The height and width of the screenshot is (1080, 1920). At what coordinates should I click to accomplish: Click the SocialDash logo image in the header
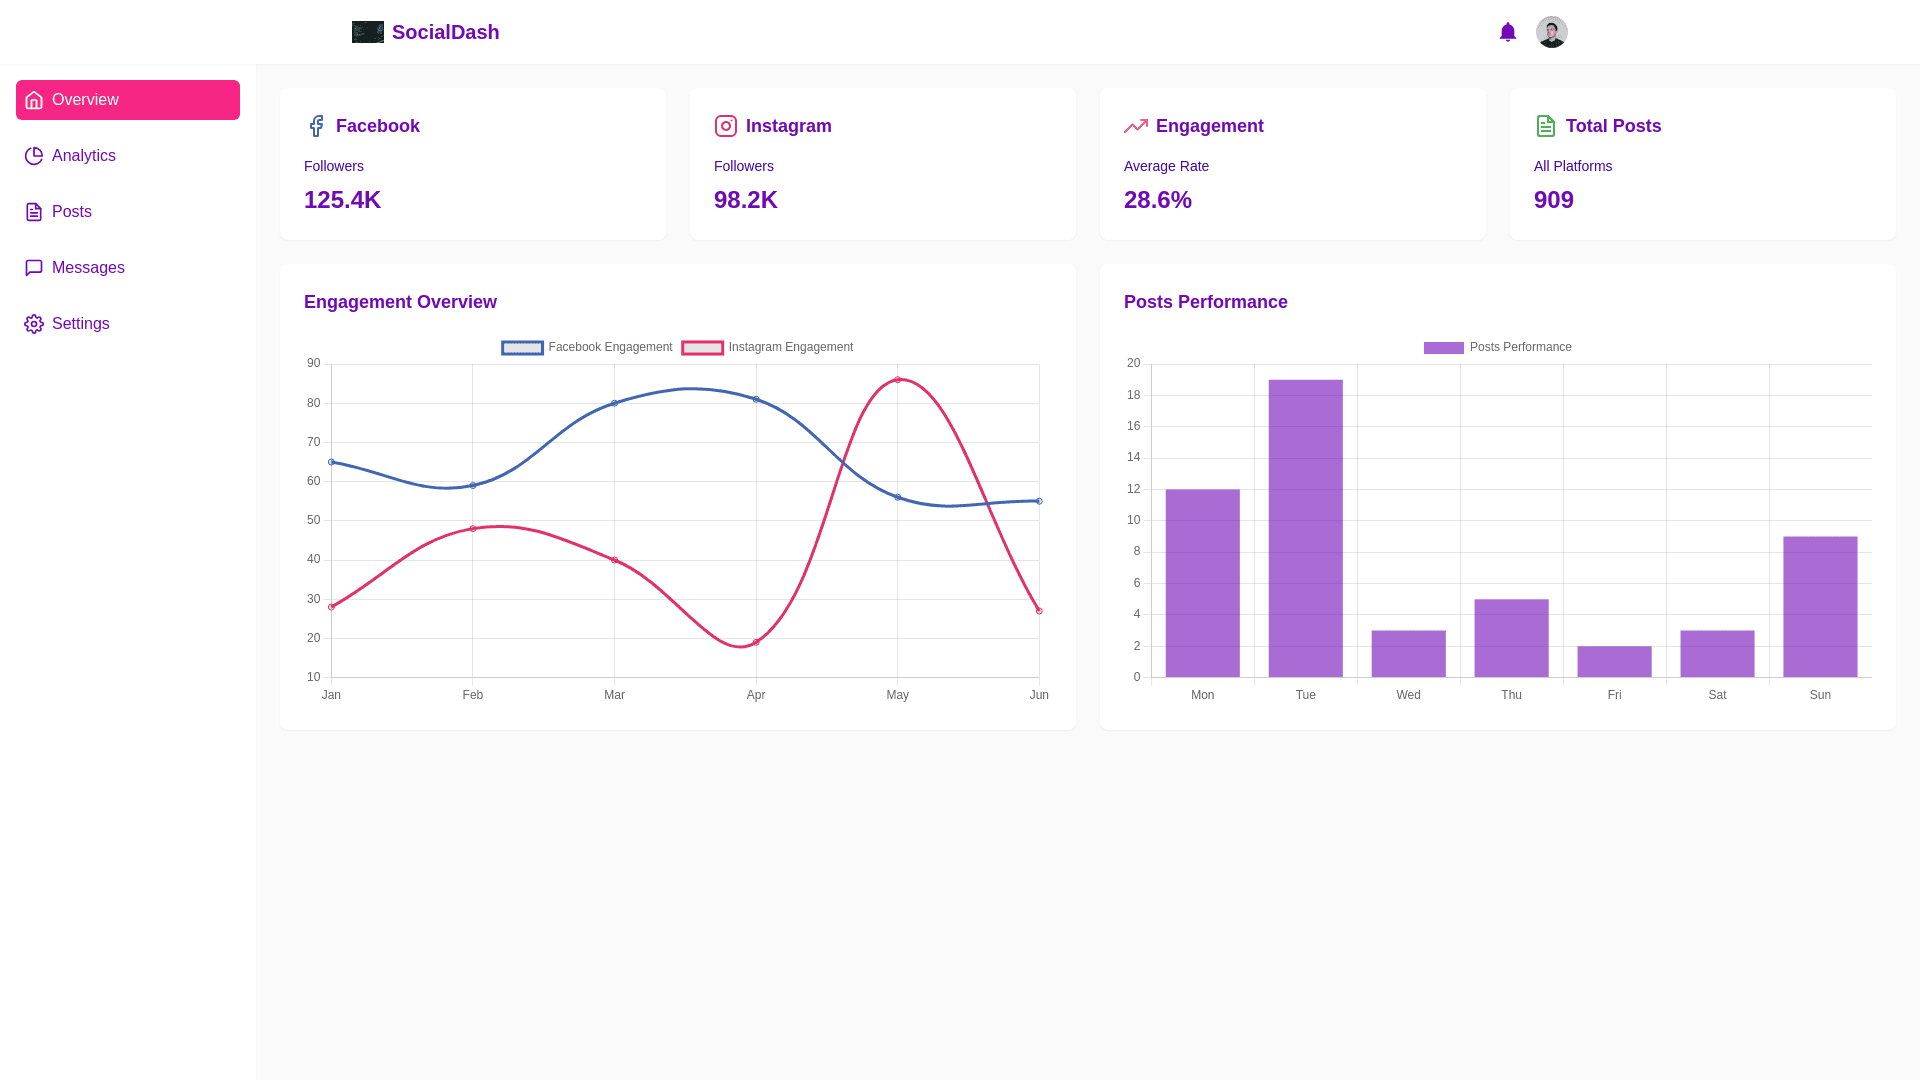367,32
